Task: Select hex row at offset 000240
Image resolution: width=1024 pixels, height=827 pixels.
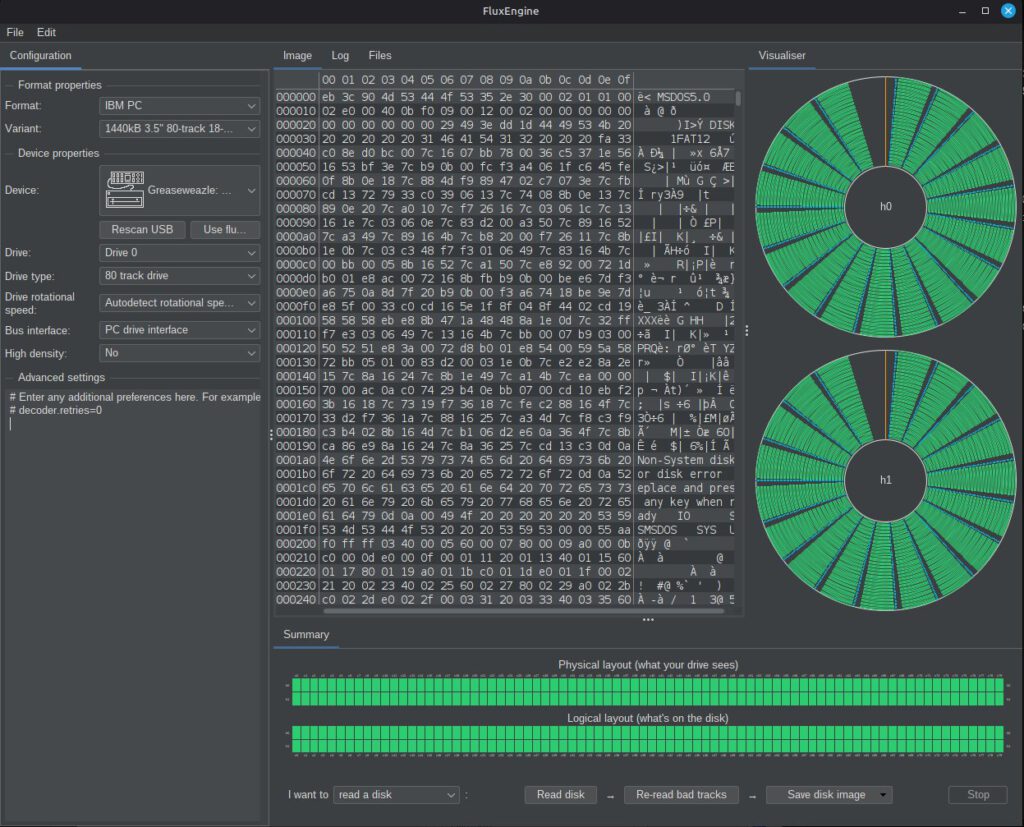Action: pos(505,600)
